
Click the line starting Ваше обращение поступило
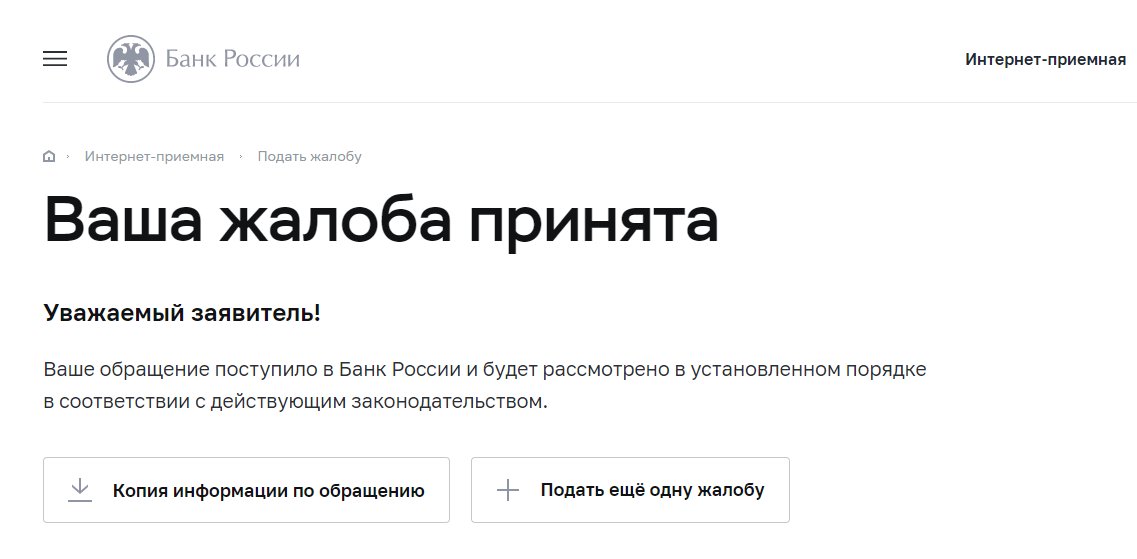click(x=485, y=369)
